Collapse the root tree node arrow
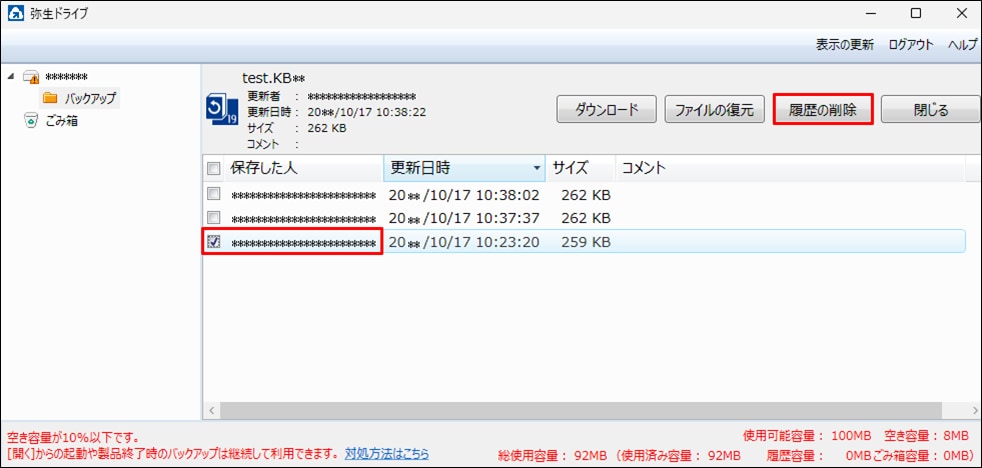Screen dimensions: 982x468 click(x=11, y=77)
